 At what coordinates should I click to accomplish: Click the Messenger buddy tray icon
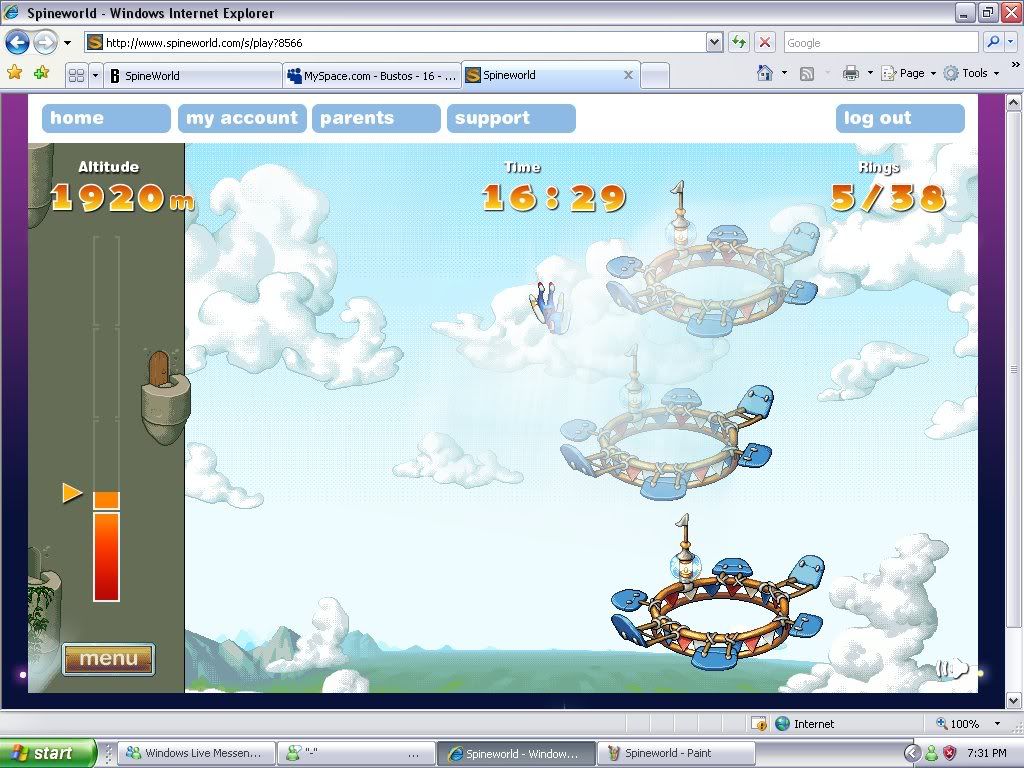931,753
